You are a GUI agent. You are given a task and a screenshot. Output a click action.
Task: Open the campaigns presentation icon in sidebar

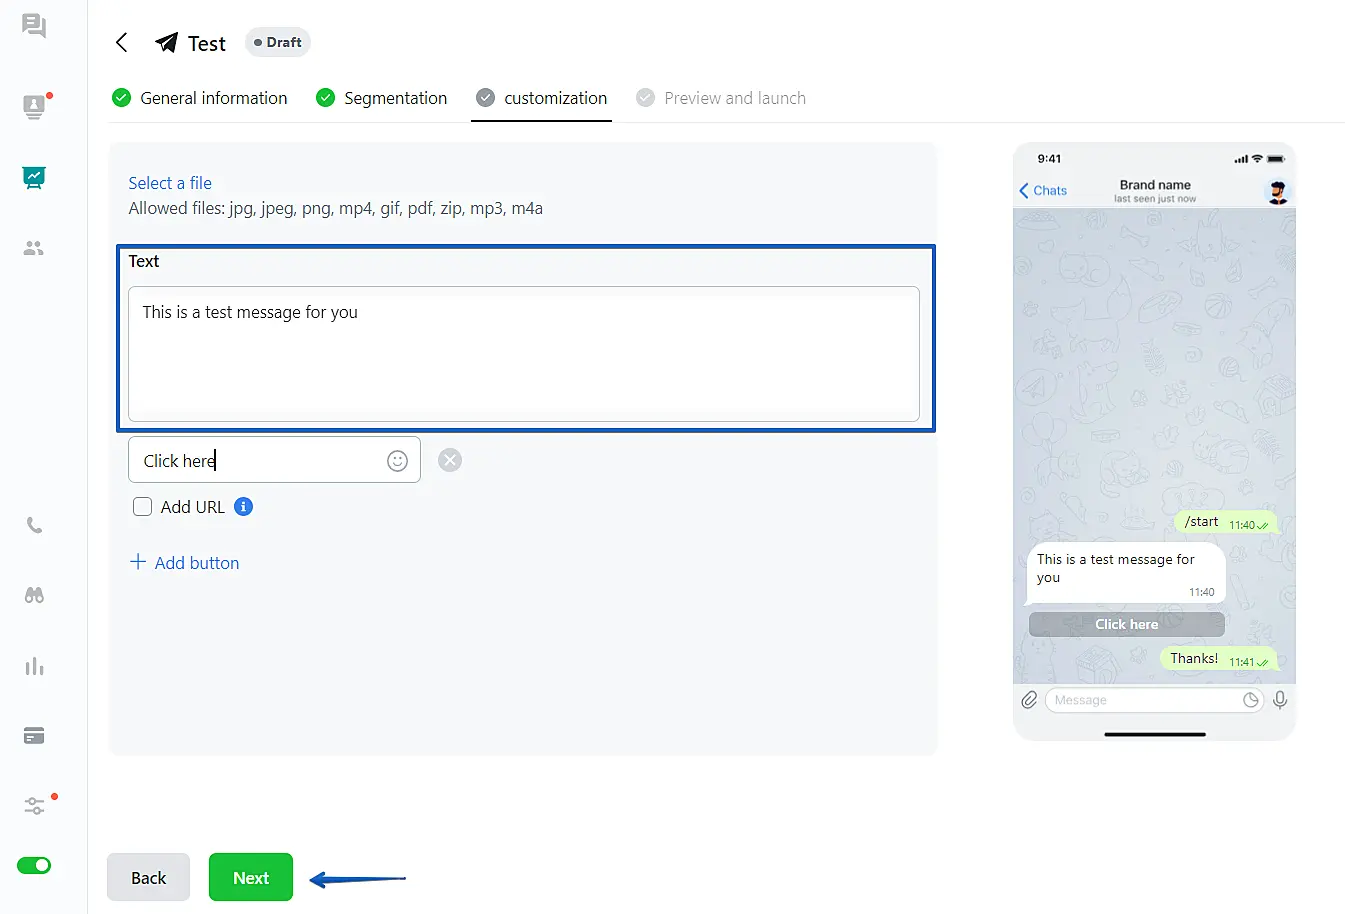coord(34,178)
